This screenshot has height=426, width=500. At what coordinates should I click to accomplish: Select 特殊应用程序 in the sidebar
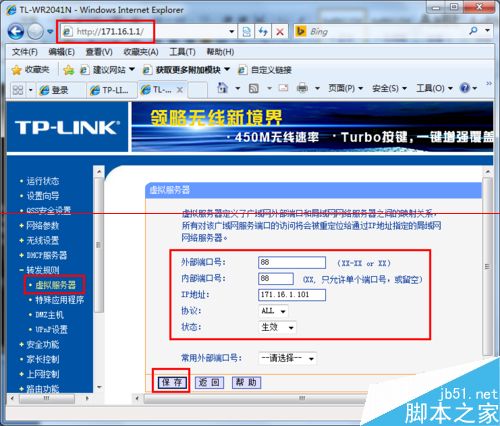pyautogui.click(x=59, y=300)
